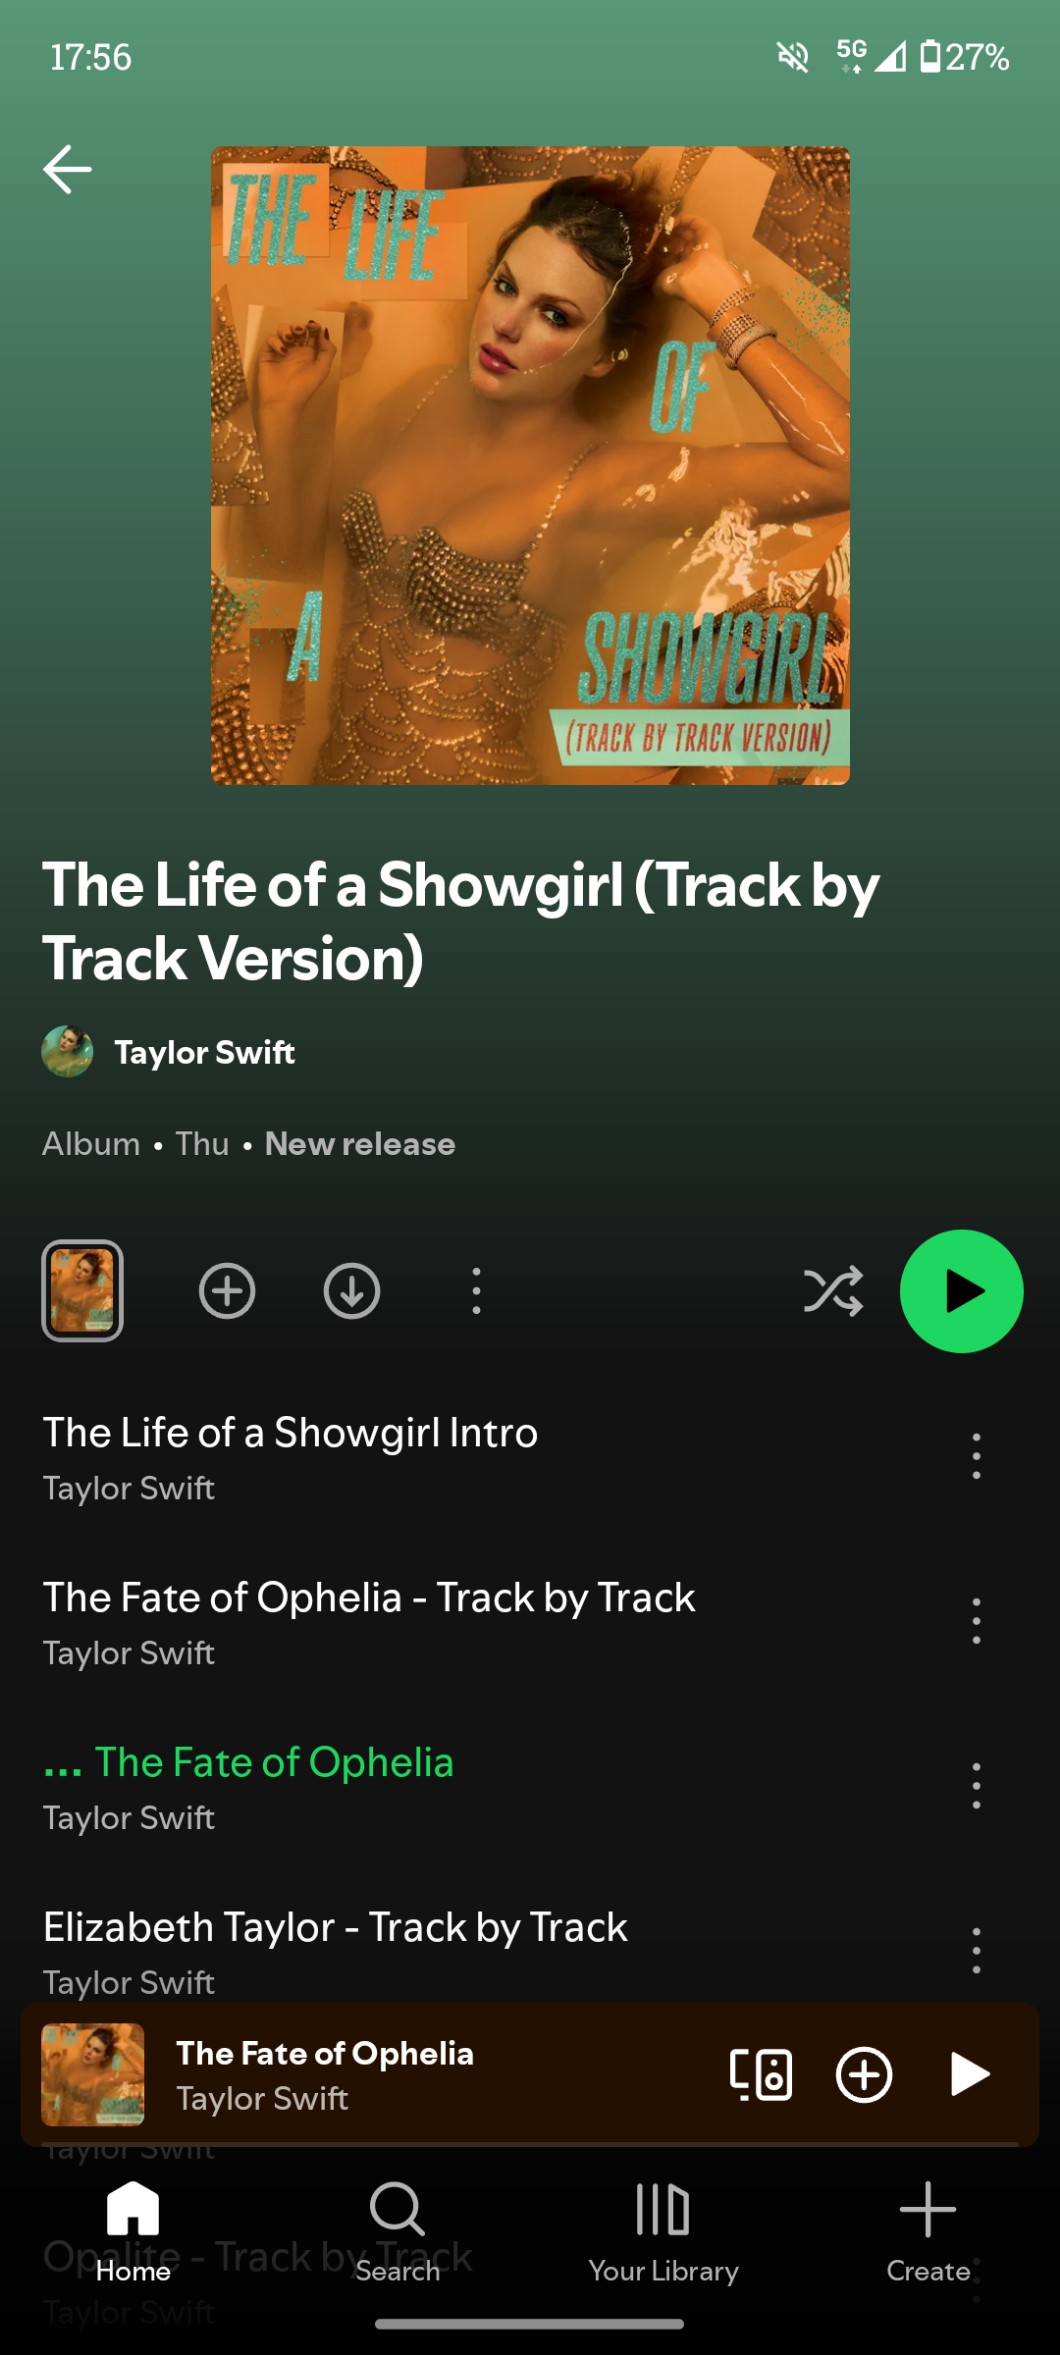Open album preview thumbnail button
The width and height of the screenshot is (1060, 2355).
point(82,1291)
